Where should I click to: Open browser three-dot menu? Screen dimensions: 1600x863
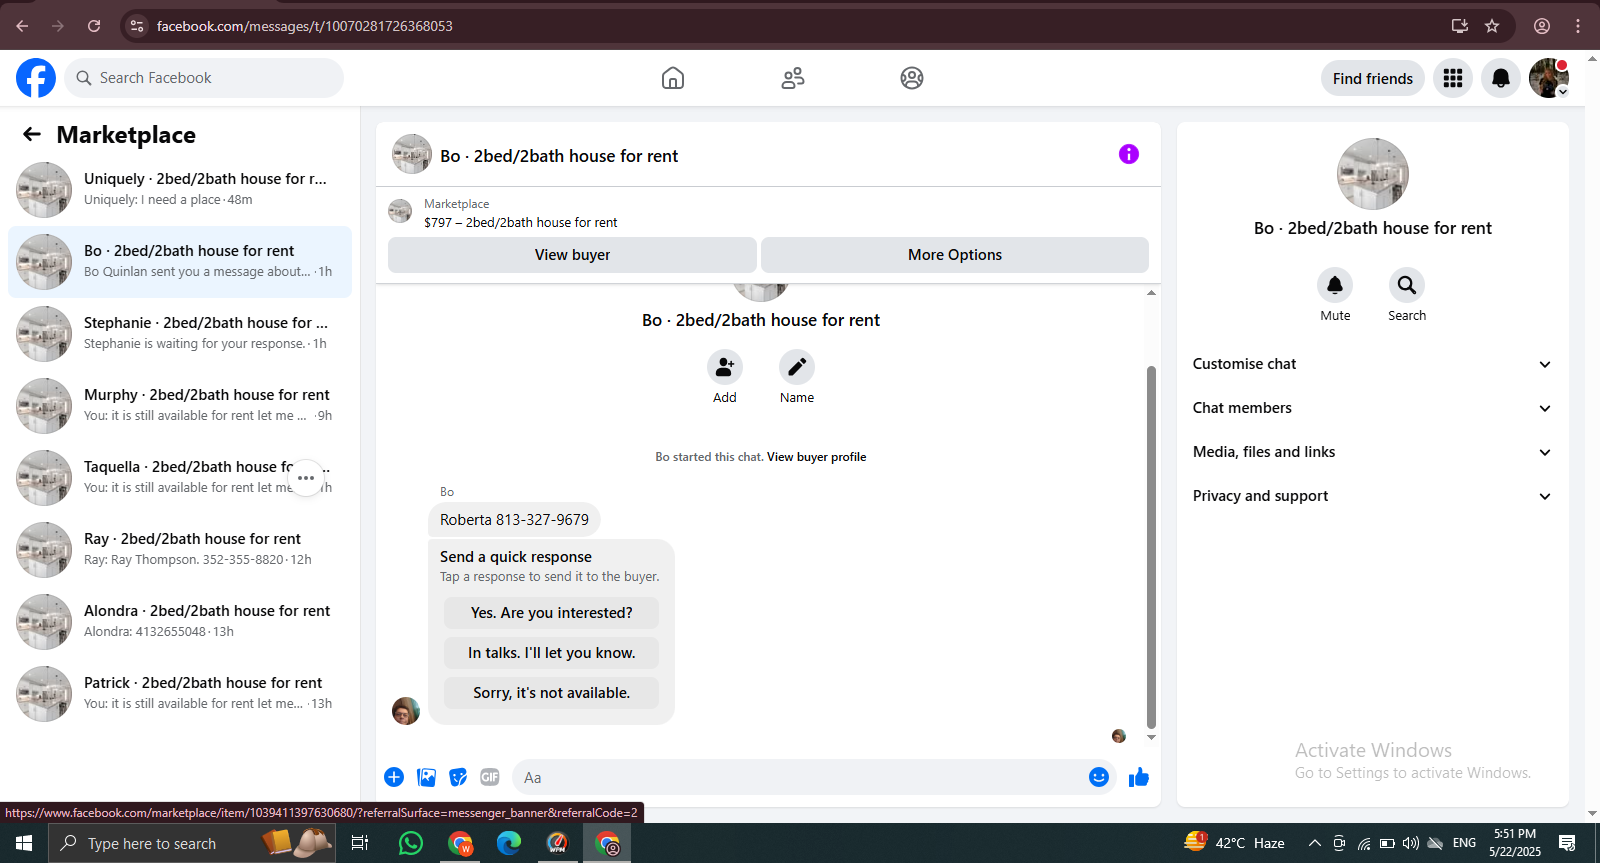(1578, 26)
